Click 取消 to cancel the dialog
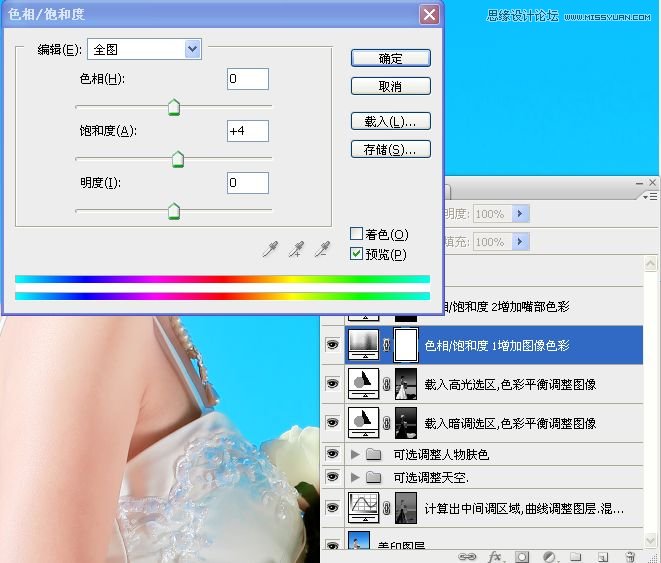The image size is (661, 563). [391, 86]
